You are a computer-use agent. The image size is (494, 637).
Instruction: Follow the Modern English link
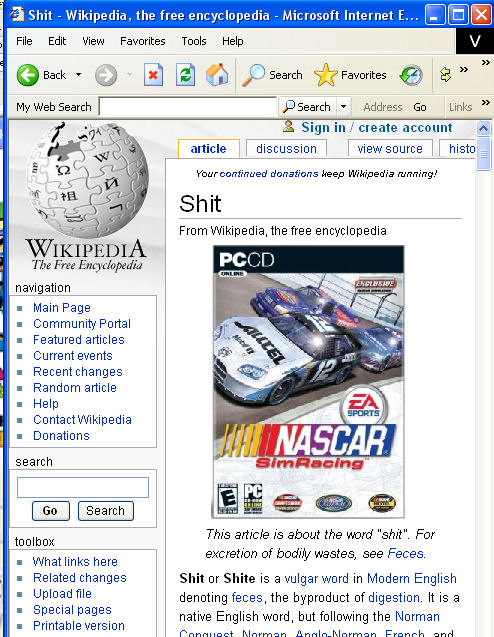click(412, 578)
